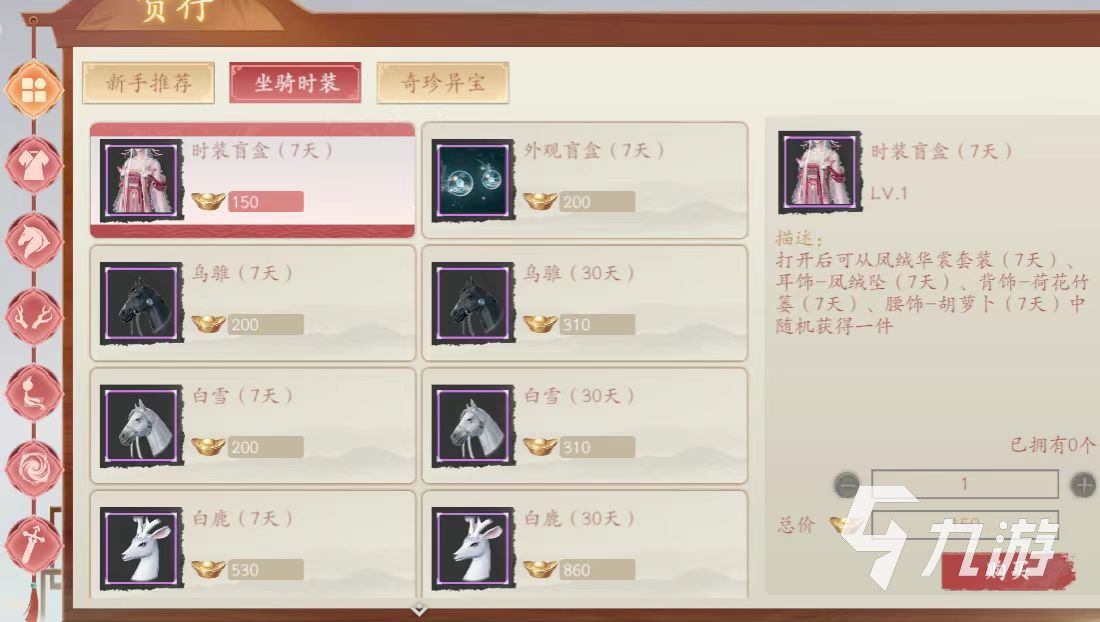Click the minus quantity button

[x=847, y=485]
